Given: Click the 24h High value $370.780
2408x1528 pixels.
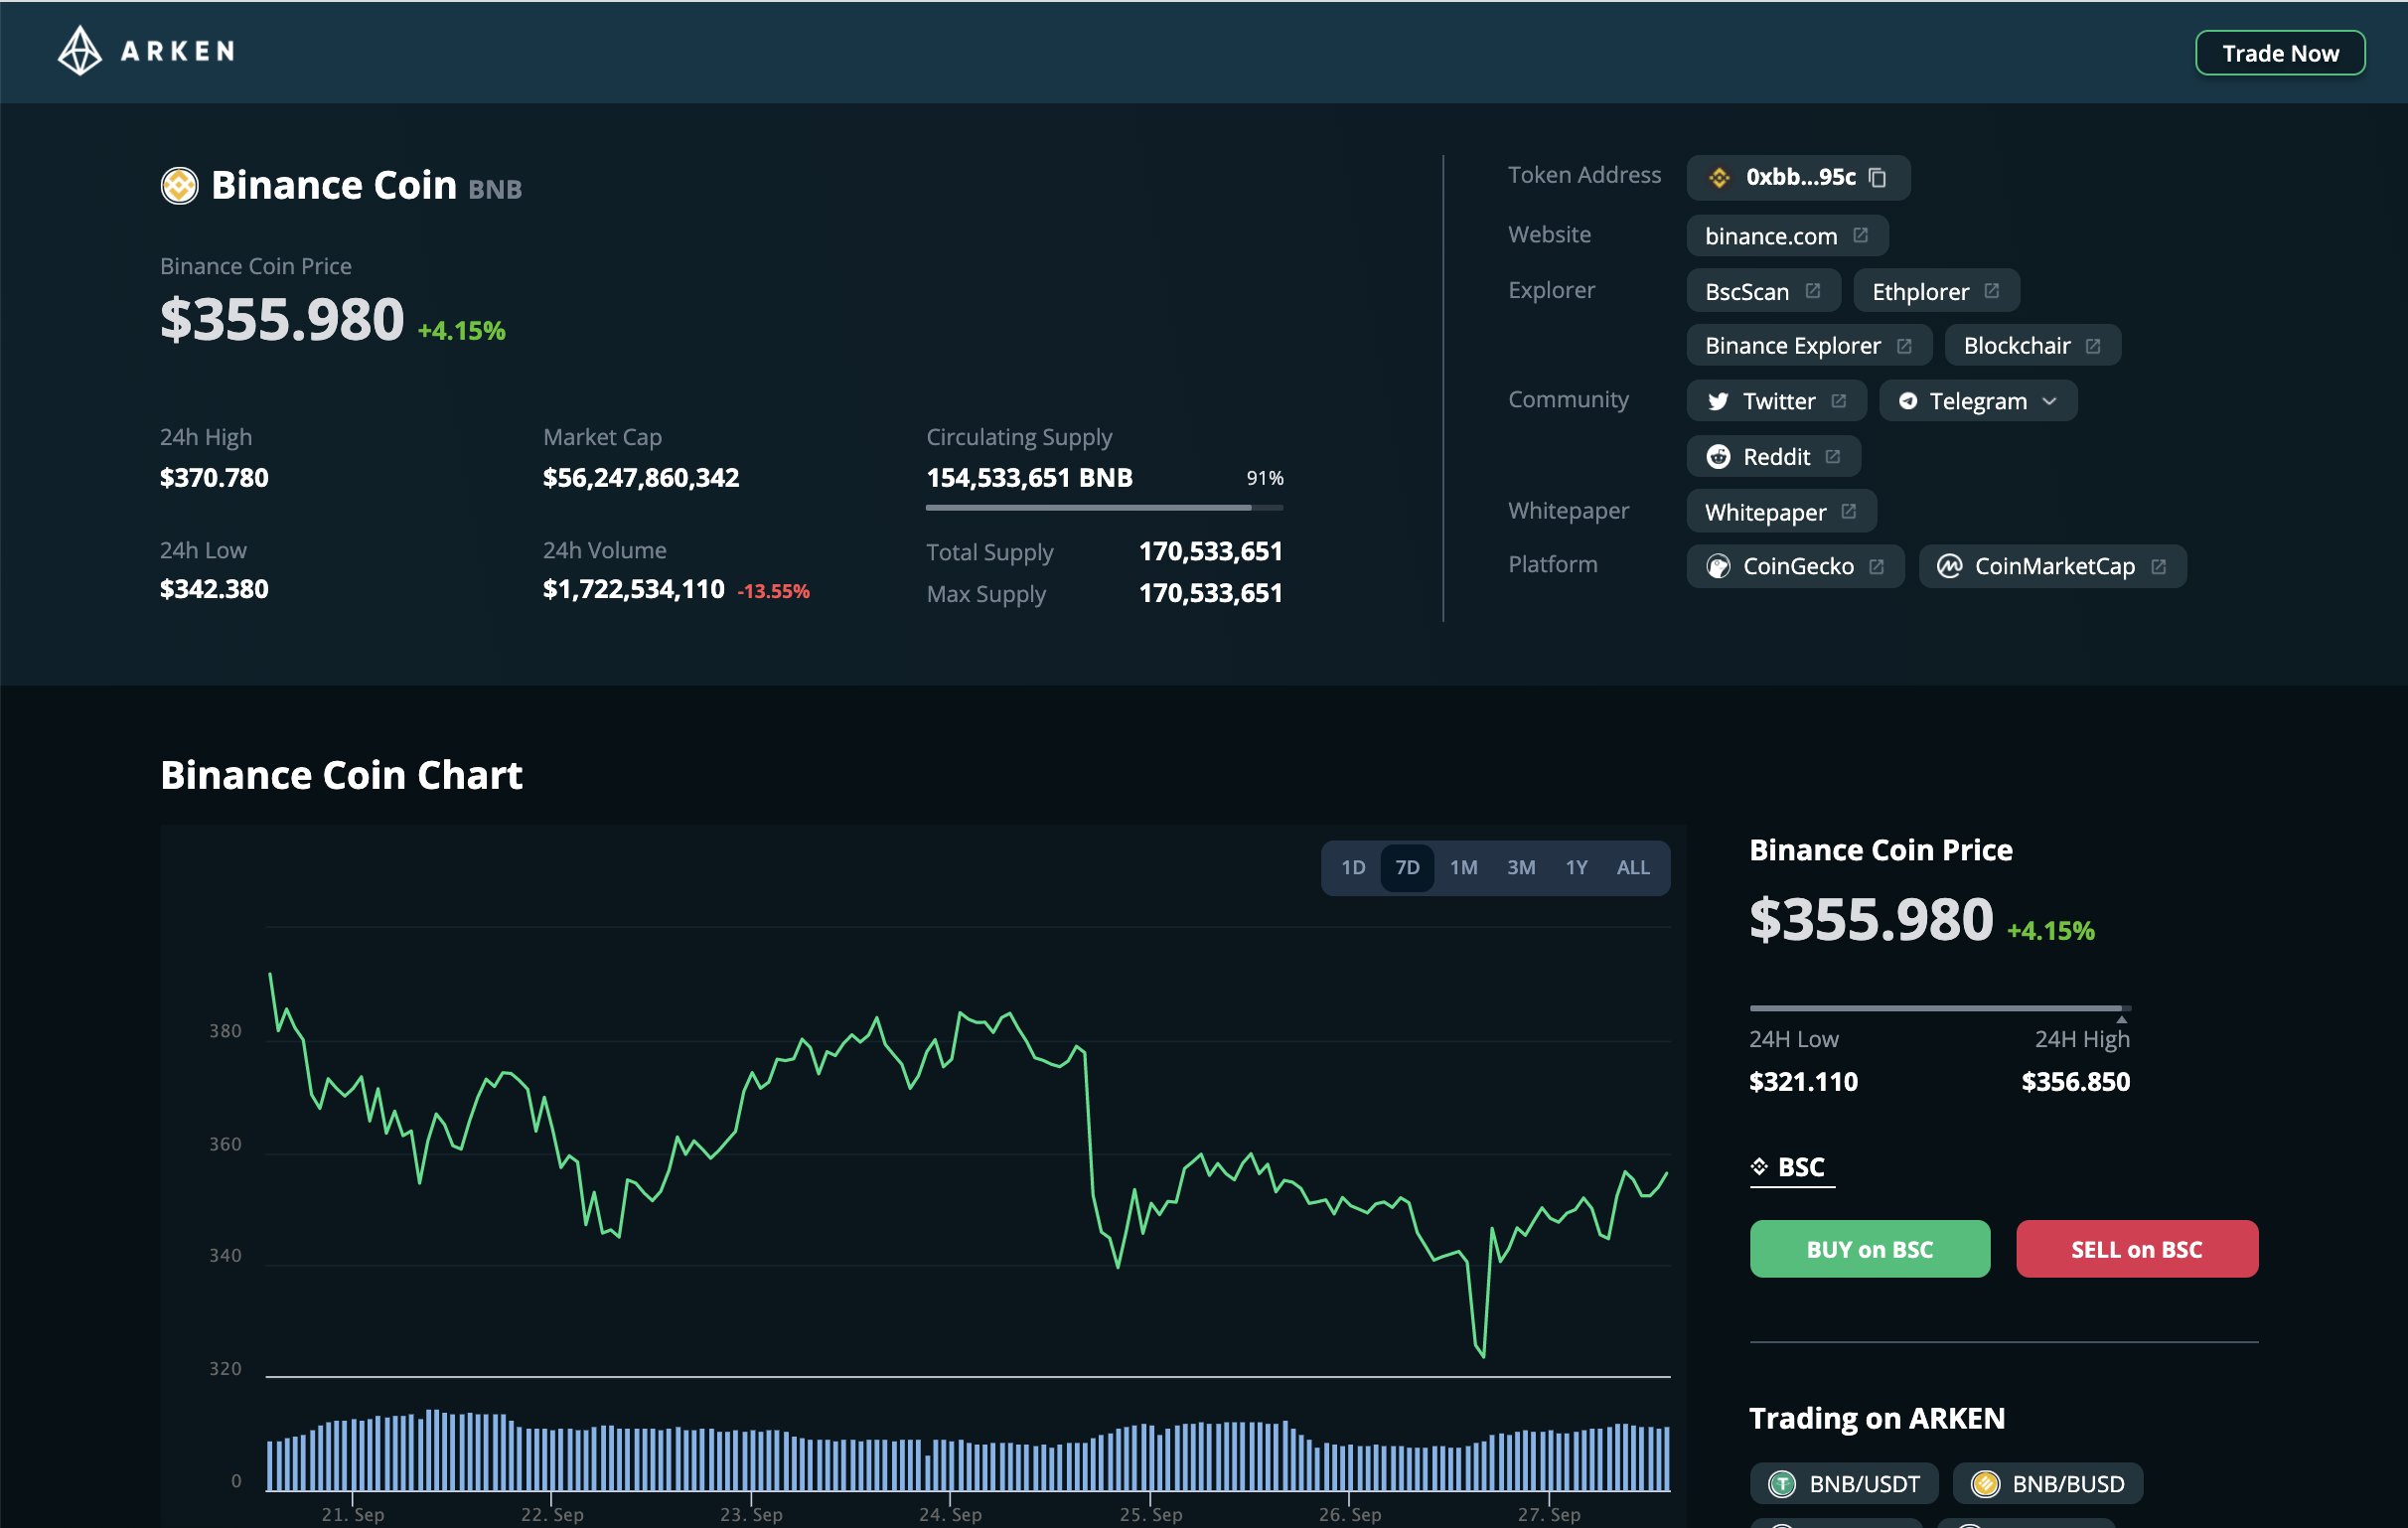Looking at the screenshot, I should coord(214,478).
